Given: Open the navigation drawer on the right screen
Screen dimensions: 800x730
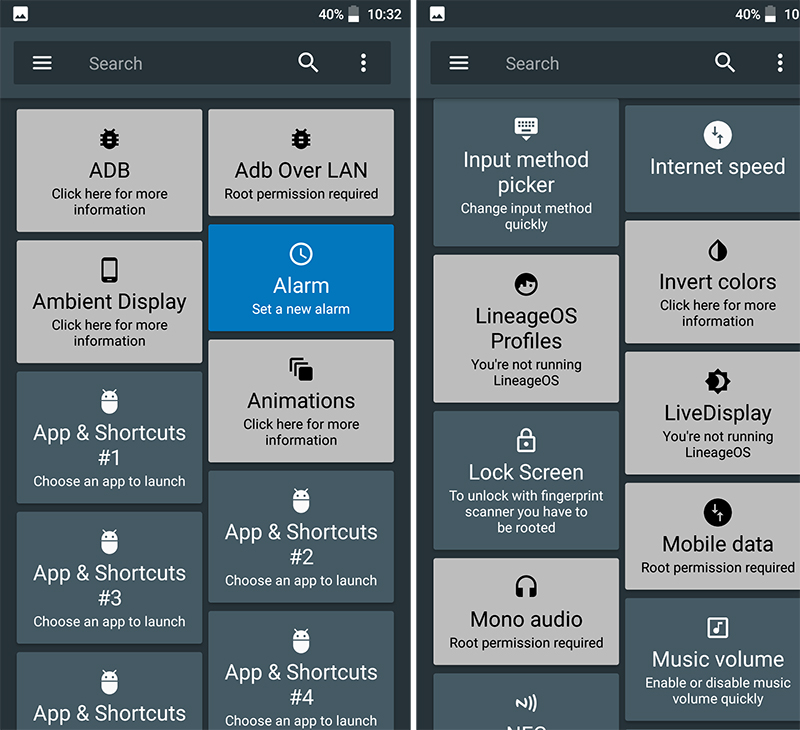Looking at the screenshot, I should pyautogui.click(x=459, y=63).
